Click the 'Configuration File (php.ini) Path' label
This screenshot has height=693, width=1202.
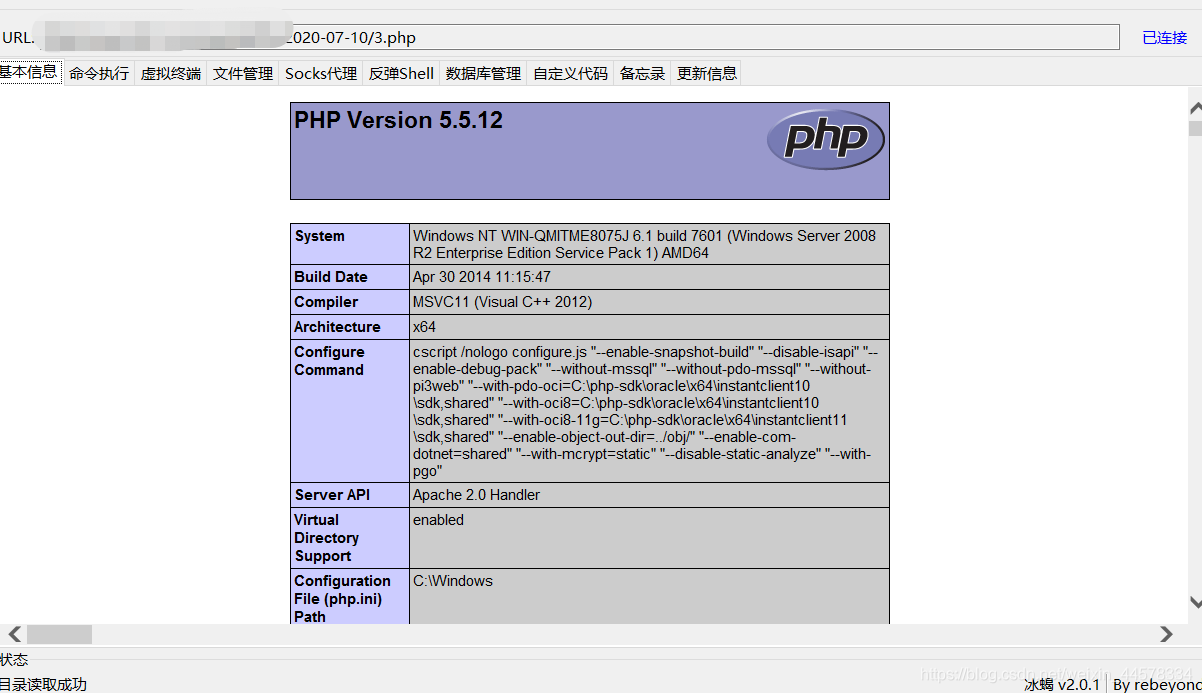coord(342,599)
